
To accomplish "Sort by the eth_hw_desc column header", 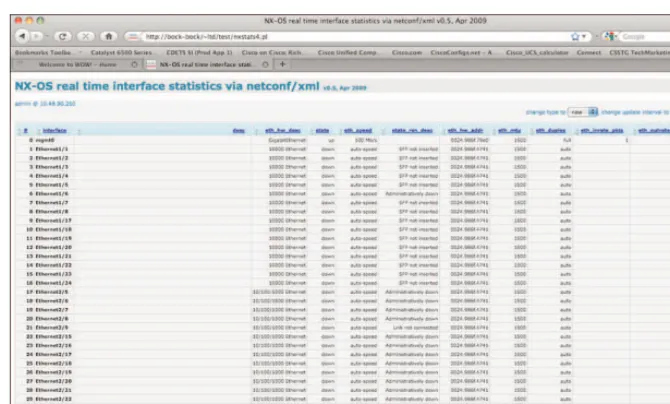I will point(282,130).
